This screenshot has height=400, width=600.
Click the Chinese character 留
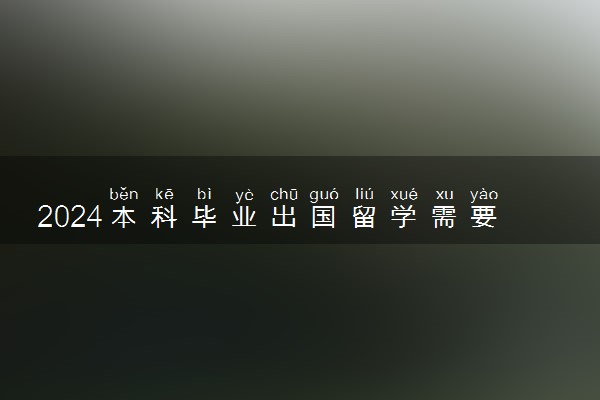pyautogui.click(x=364, y=217)
